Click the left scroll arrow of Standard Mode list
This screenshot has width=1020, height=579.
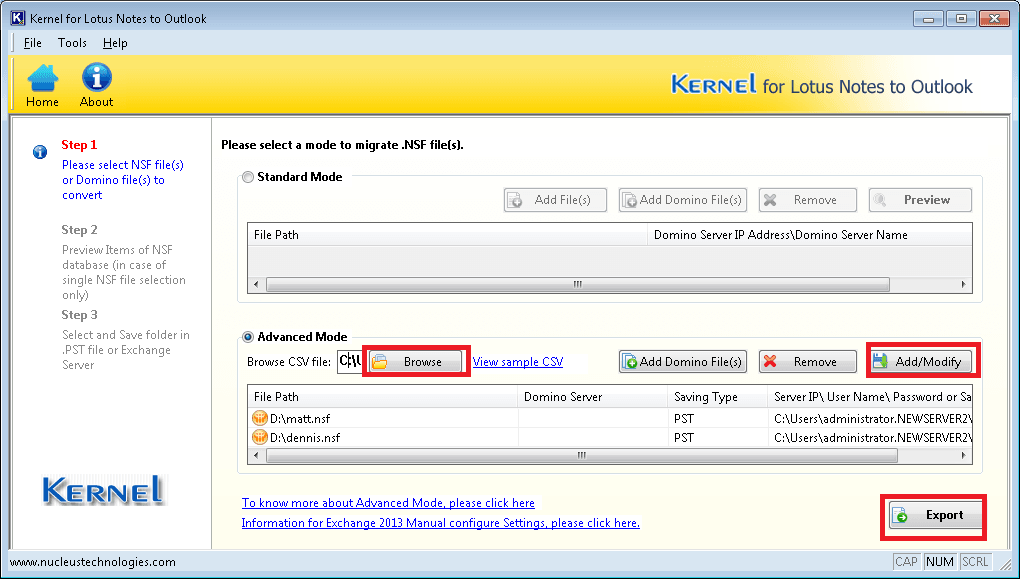click(256, 285)
